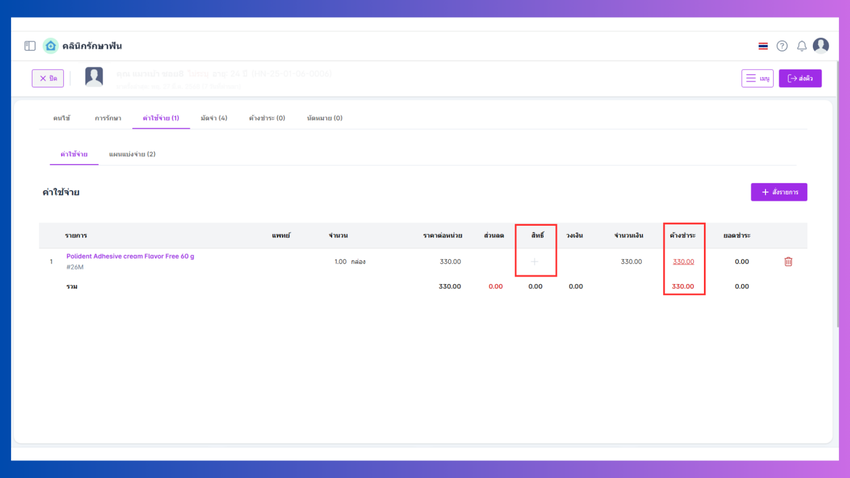Click the ส่งตัว transfer button
The height and width of the screenshot is (478, 850).
click(800, 78)
